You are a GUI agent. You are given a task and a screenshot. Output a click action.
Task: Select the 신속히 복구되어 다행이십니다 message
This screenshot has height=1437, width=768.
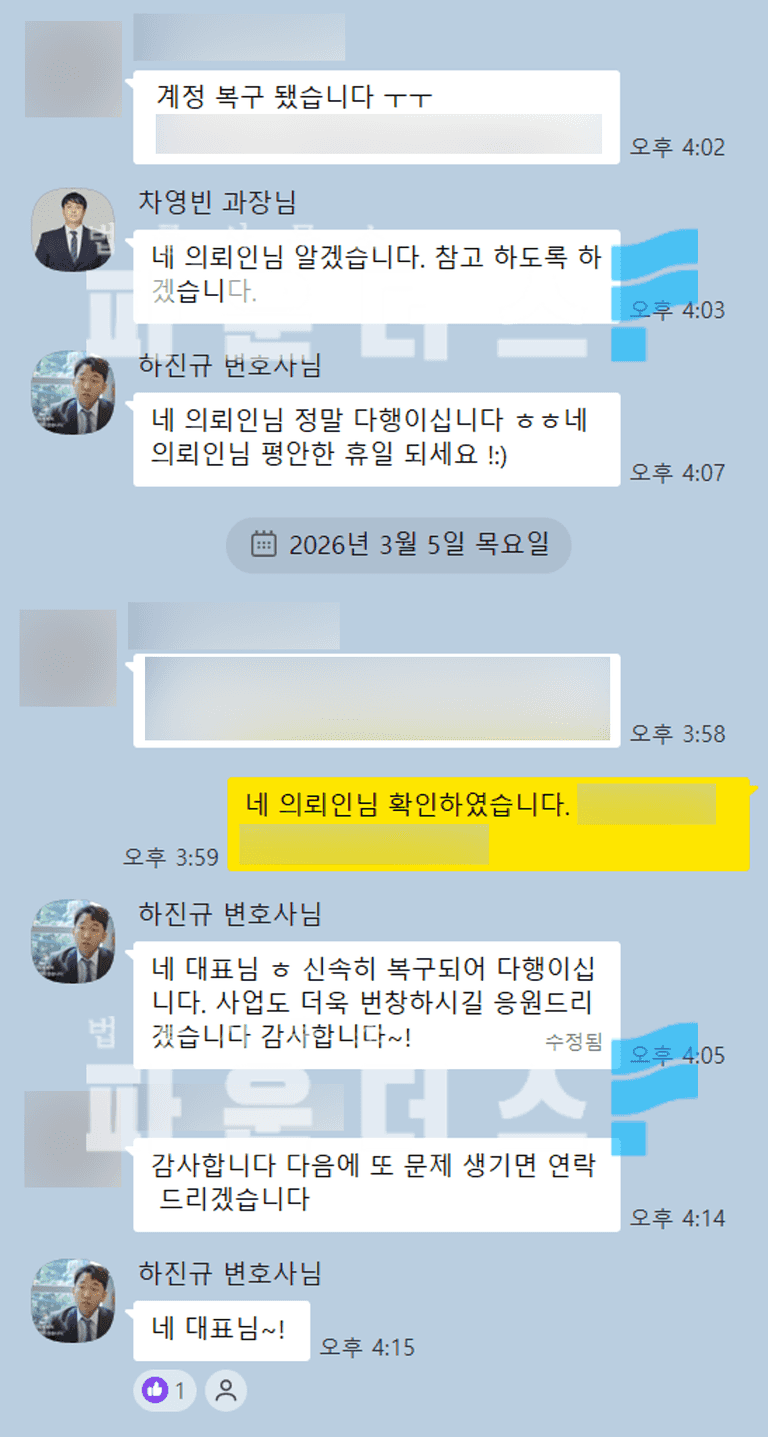pos(377,1005)
